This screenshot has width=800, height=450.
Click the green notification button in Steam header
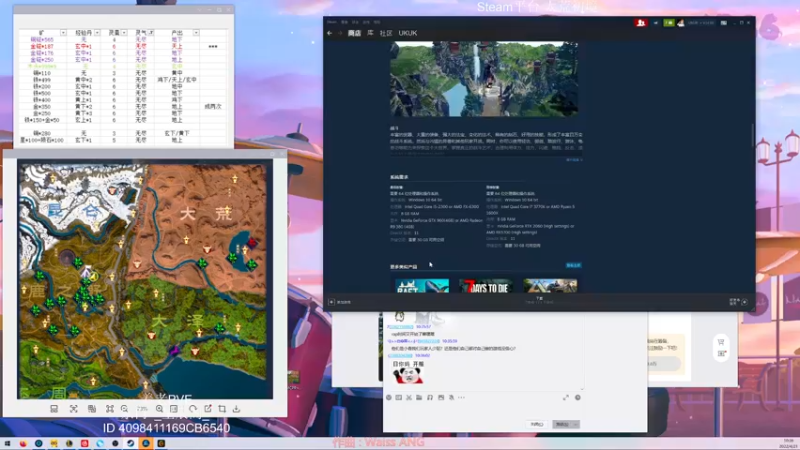(668, 22)
